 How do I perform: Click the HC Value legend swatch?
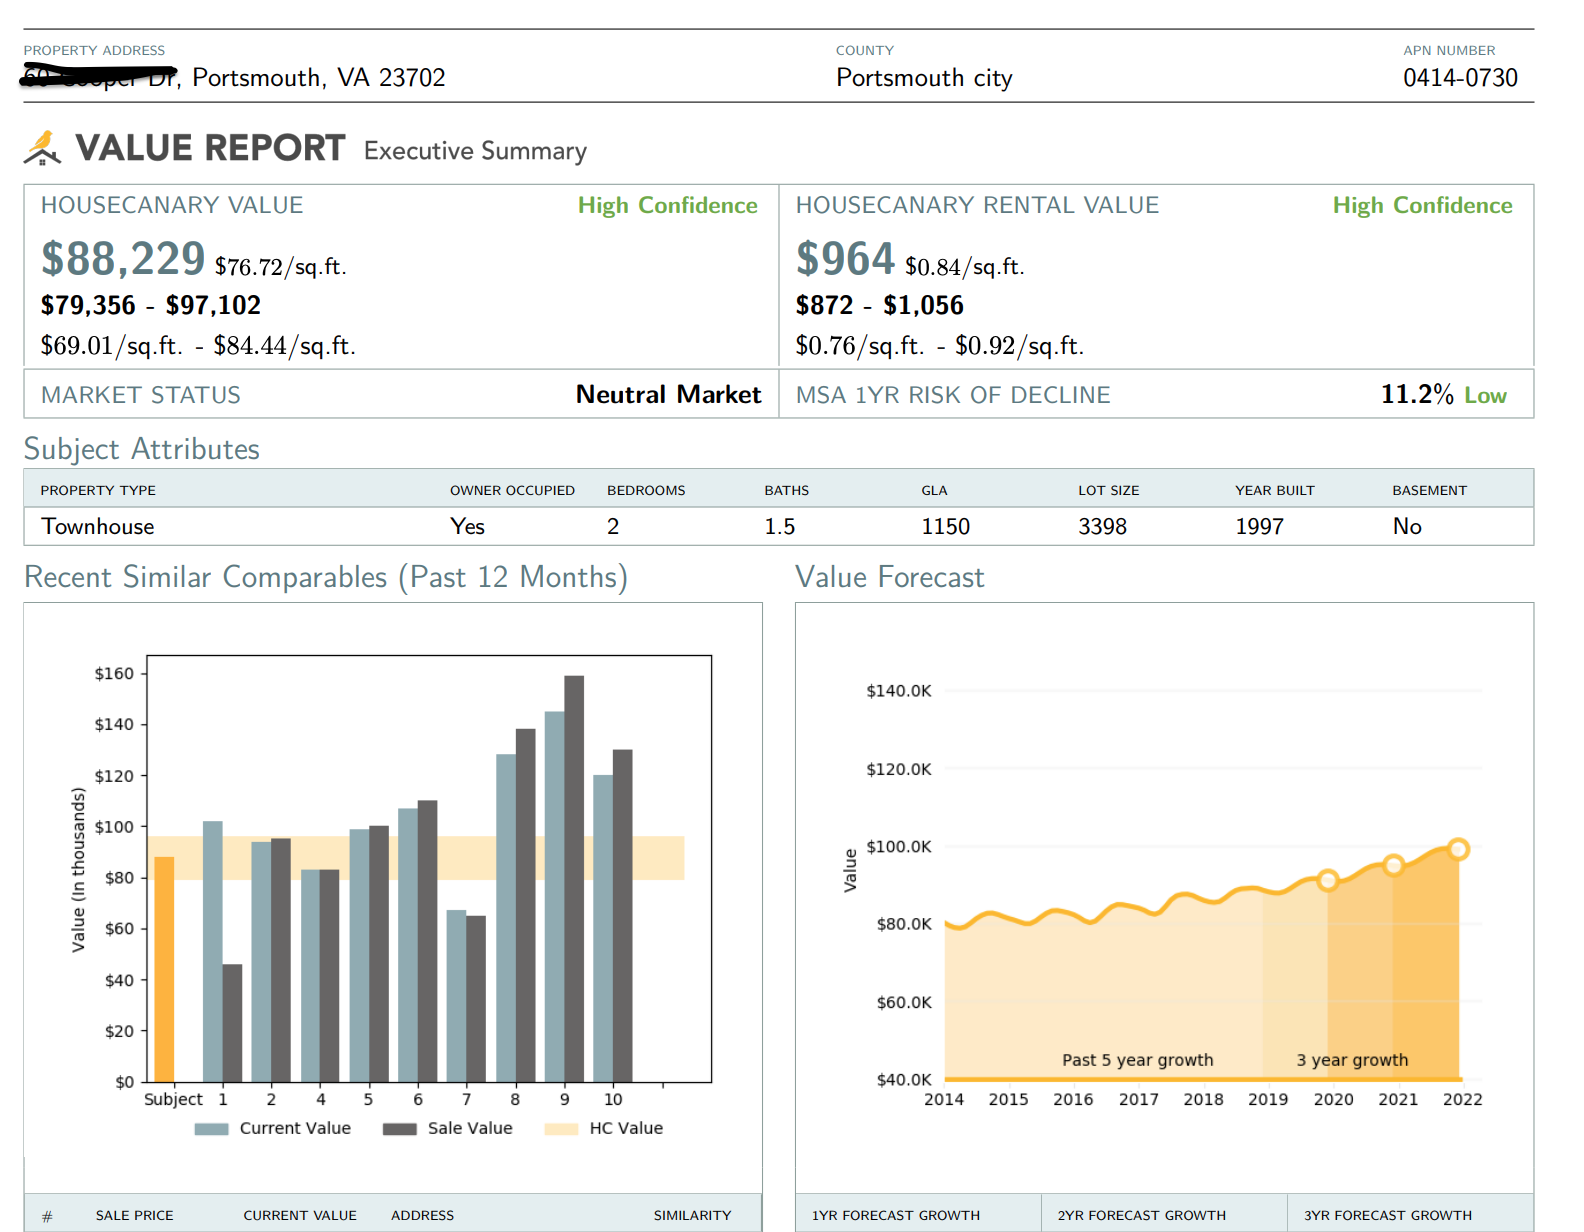pyautogui.click(x=561, y=1129)
